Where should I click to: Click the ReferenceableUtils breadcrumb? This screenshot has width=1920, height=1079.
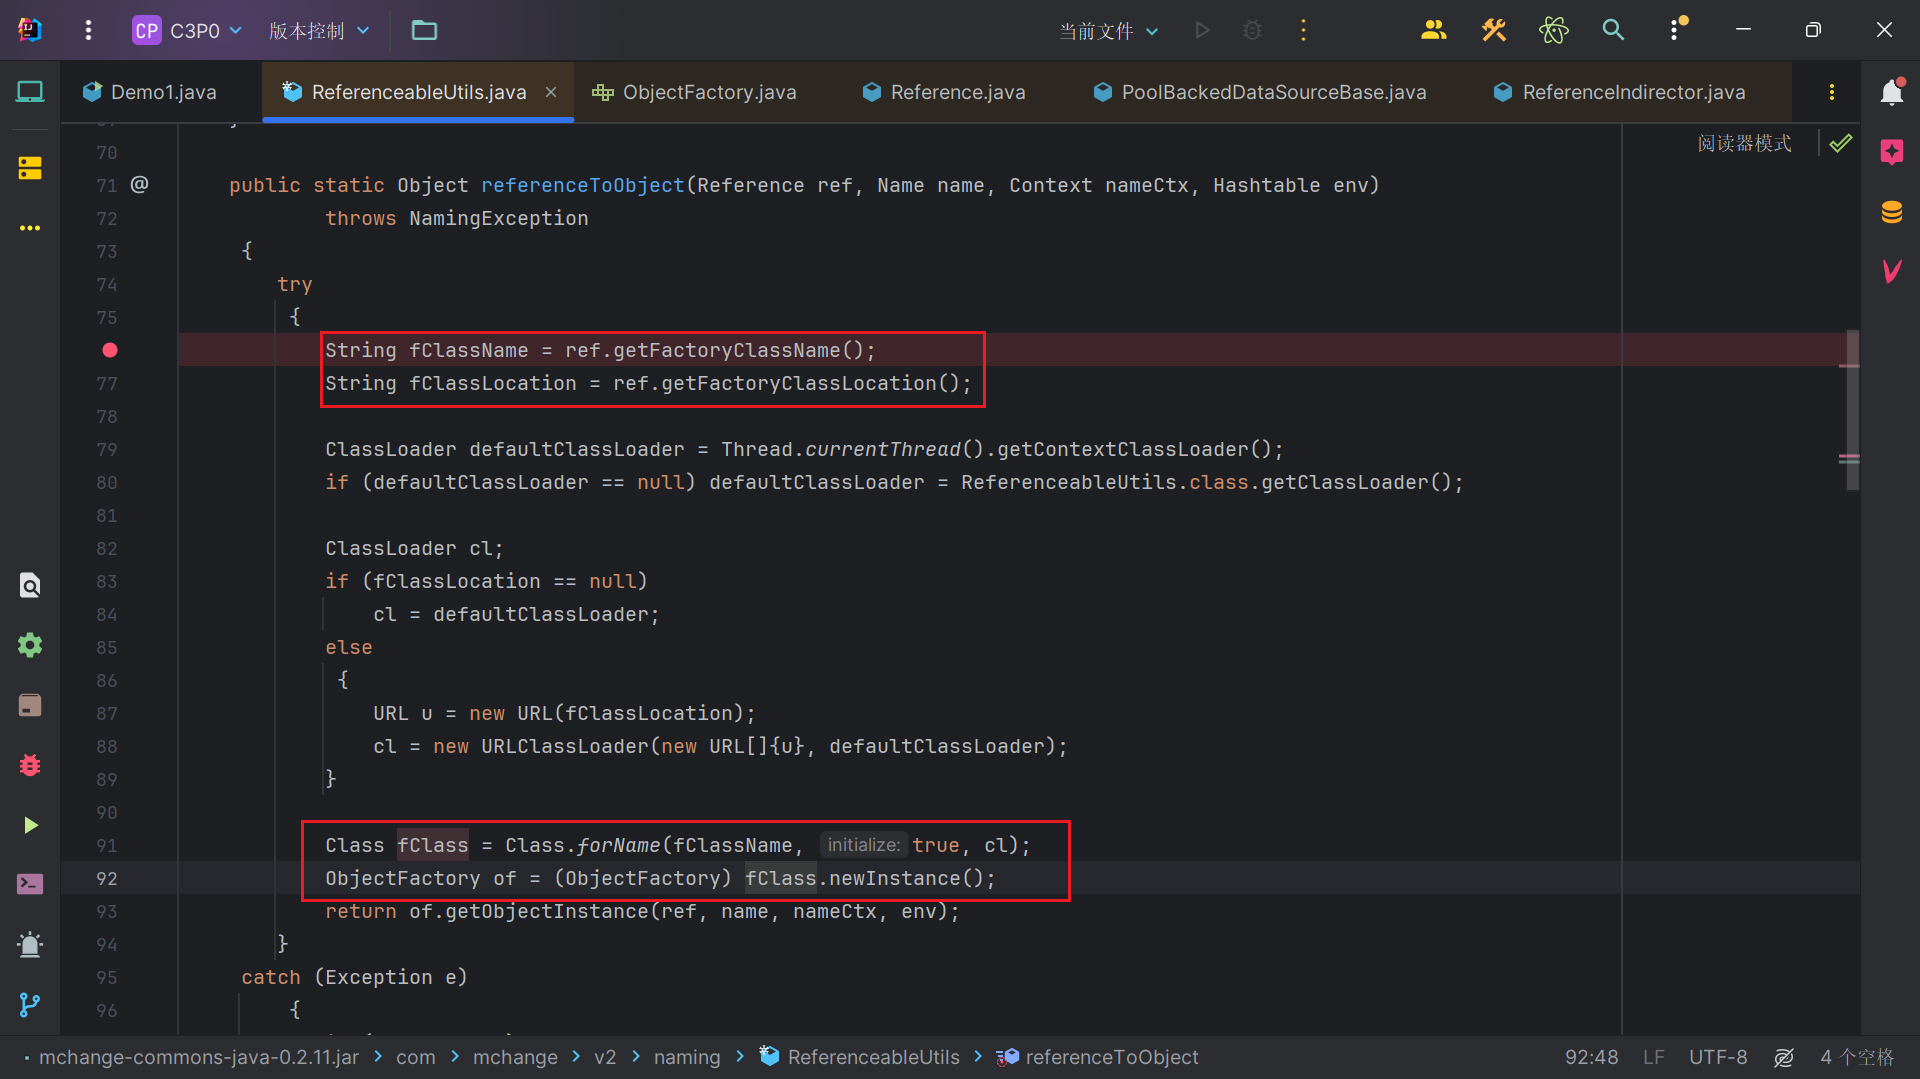(x=860, y=1057)
